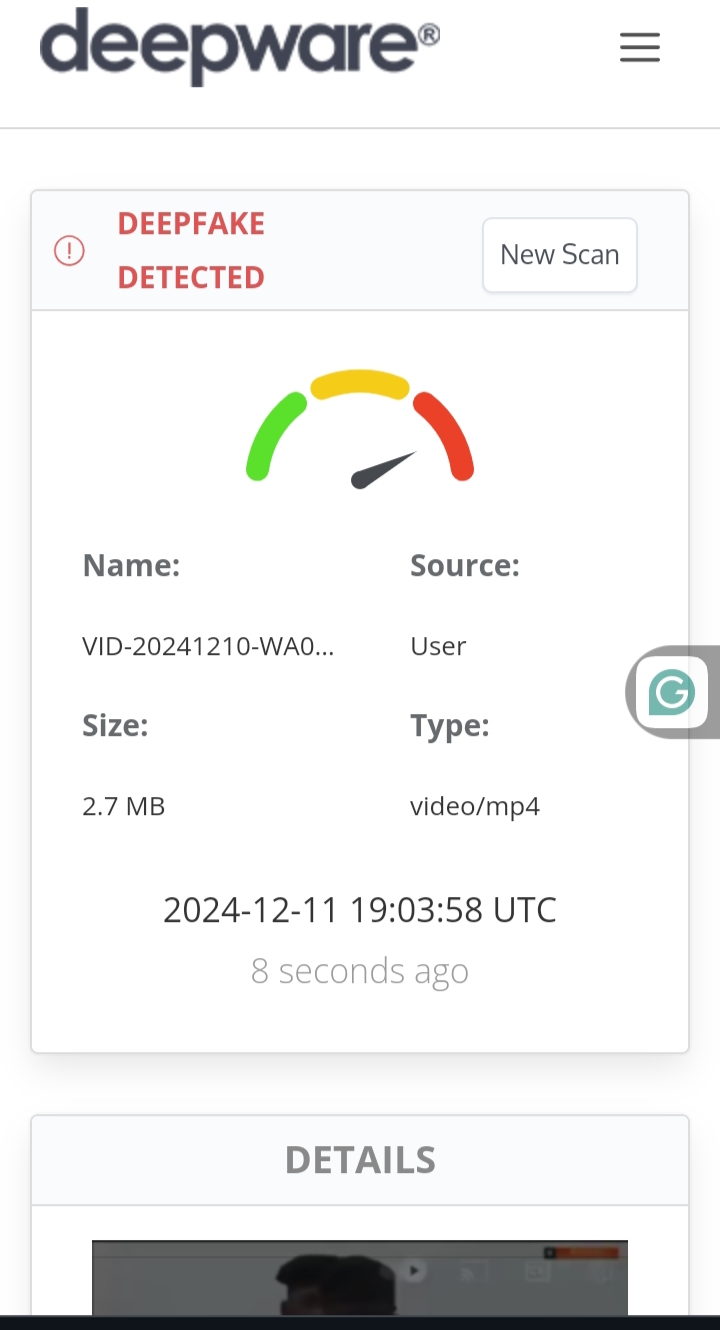Screen dimensions: 720x1330
Task: Click the 8 seconds ago text
Action: (x=360, y=971)
